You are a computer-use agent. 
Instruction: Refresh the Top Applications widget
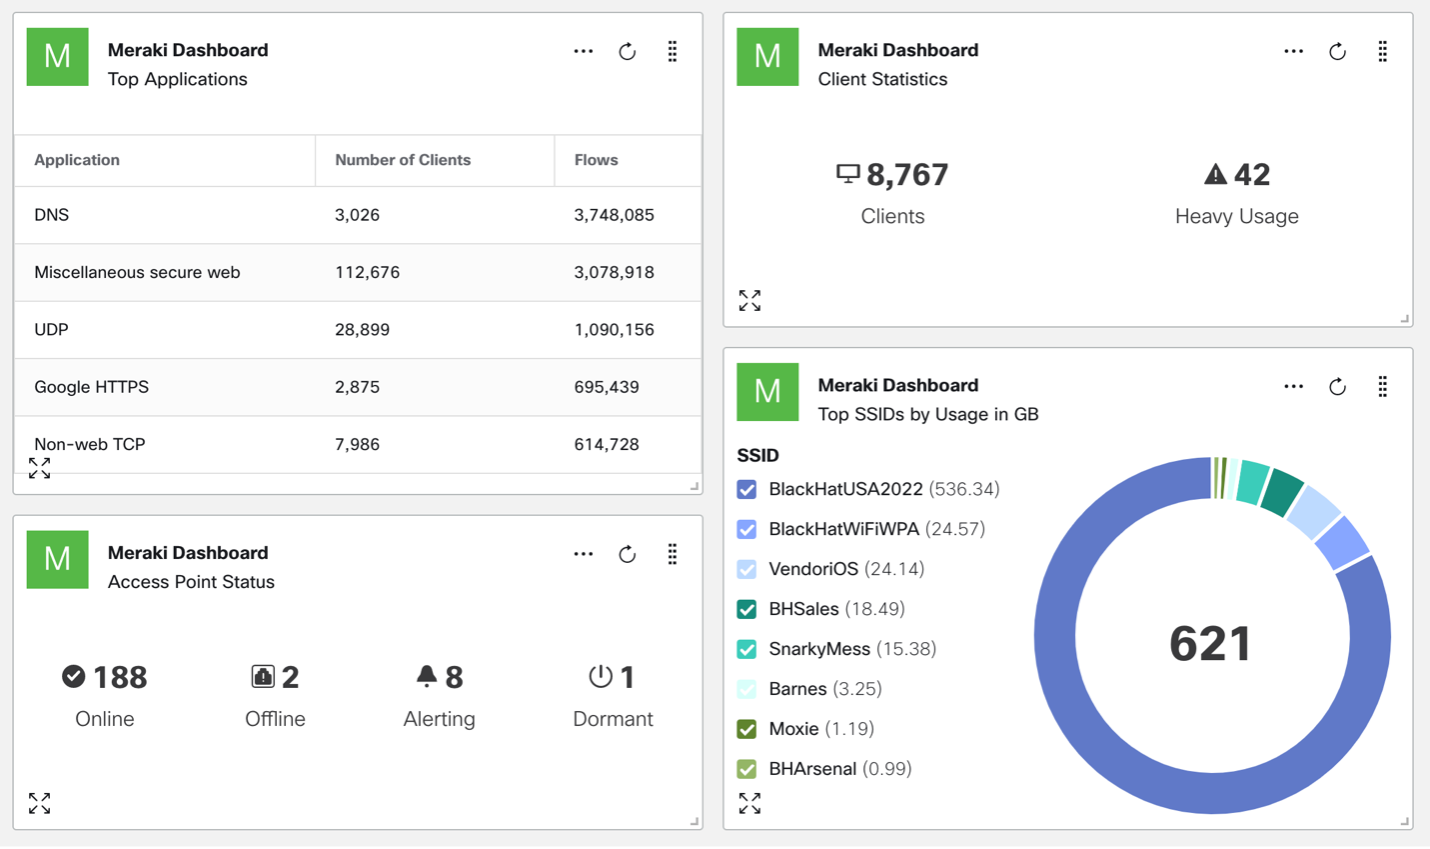[627, 52]
